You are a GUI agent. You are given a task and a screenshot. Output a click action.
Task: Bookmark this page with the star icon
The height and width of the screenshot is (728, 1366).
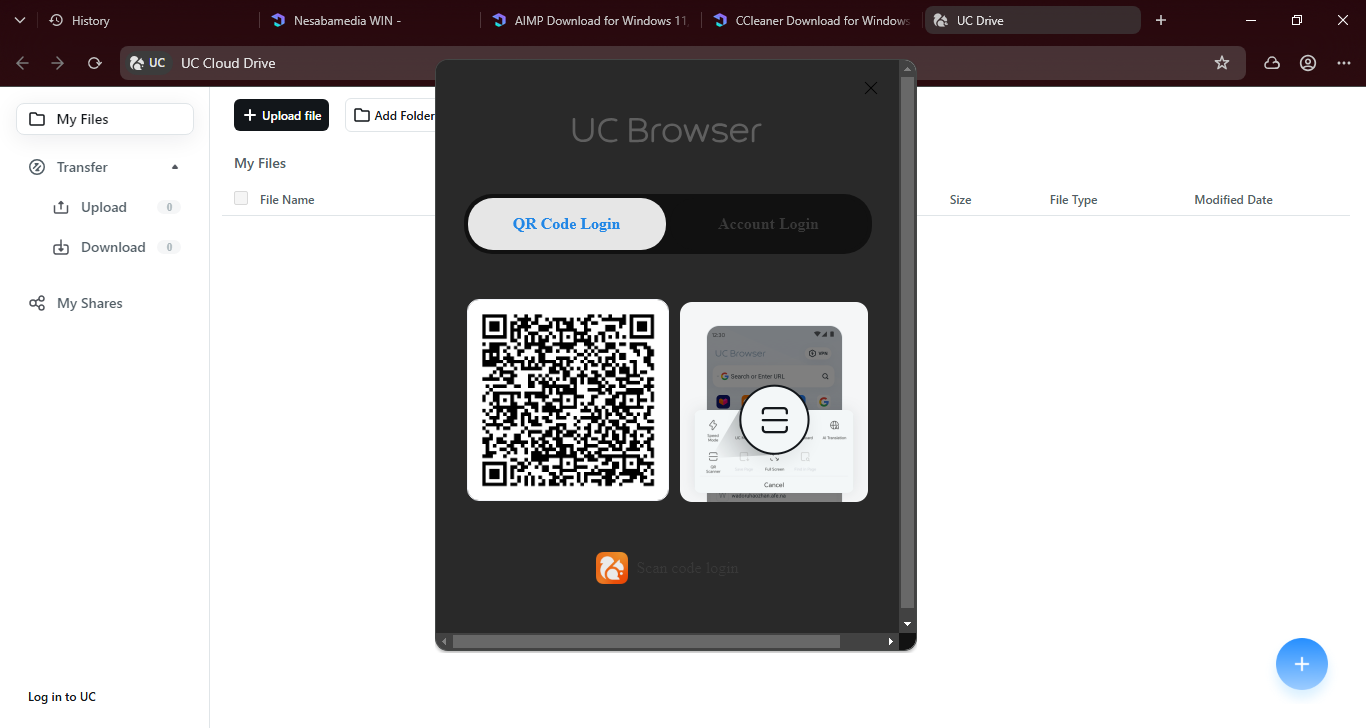(x=1221, y=63)
